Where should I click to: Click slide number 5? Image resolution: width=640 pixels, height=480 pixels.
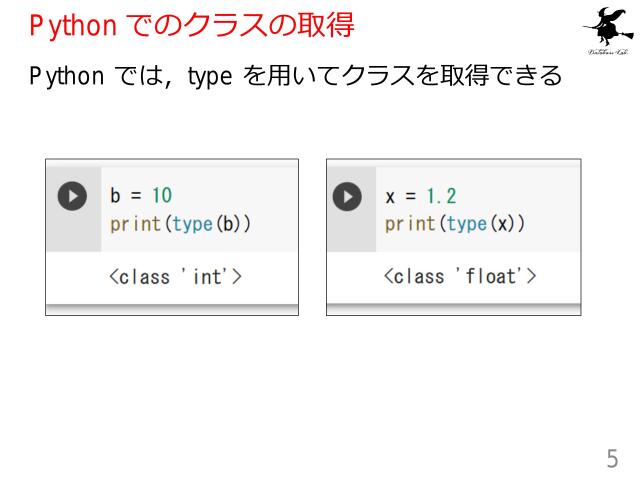point(612,459)
